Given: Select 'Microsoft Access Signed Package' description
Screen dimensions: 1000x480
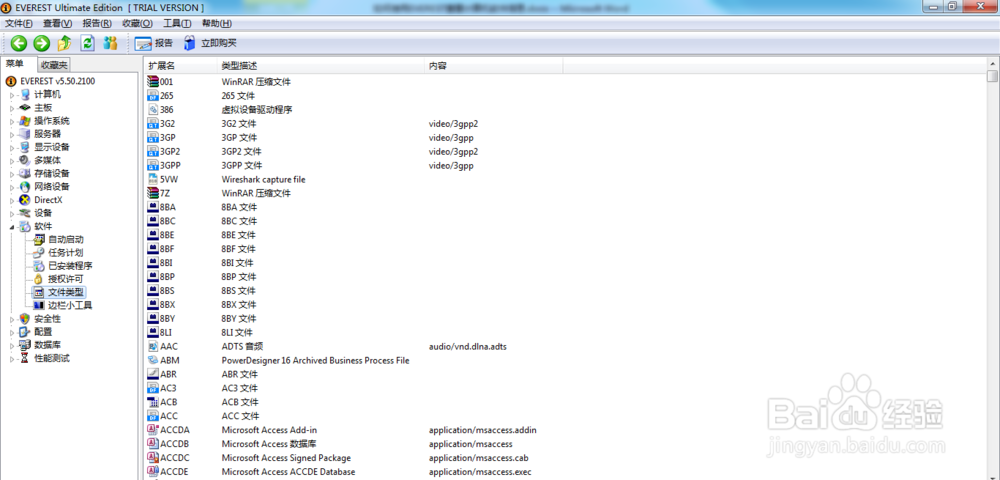Looking at the screenshot, I should pos(286,458).
